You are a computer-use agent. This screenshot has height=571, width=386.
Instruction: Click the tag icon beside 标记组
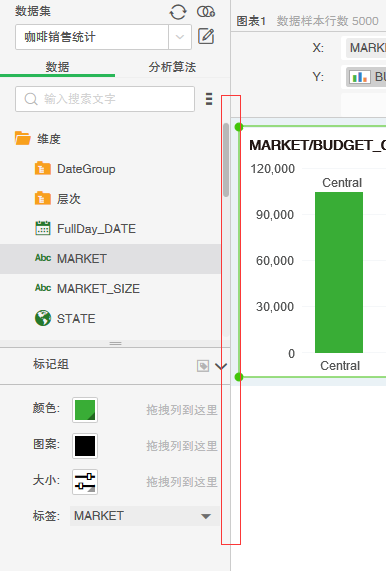click(x=203, y=366)
